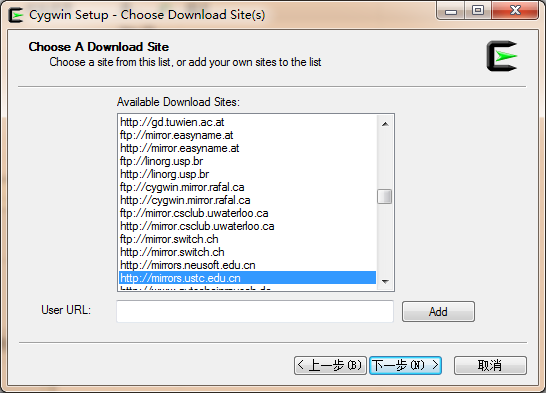Viewport: 546px width, 393px height.
Task: Select http://cygwin.mirror.rafal.ca mirror
Action: click(x=248, y=200)
